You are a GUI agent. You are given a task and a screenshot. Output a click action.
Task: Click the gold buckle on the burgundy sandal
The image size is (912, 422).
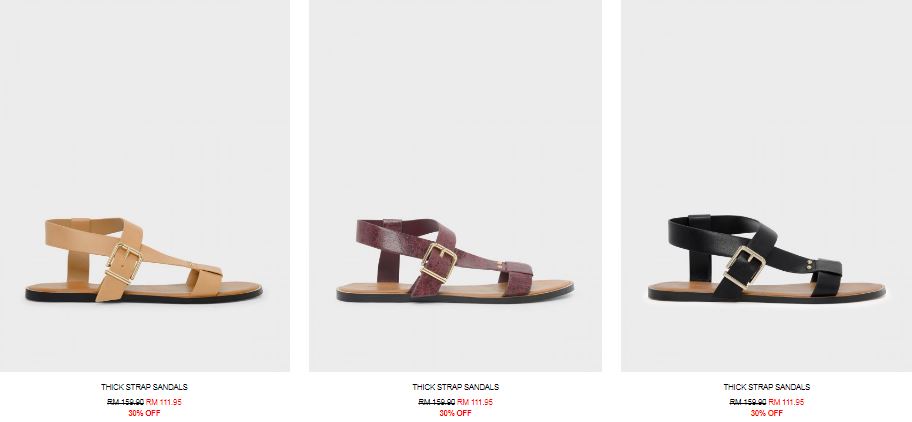439,263
